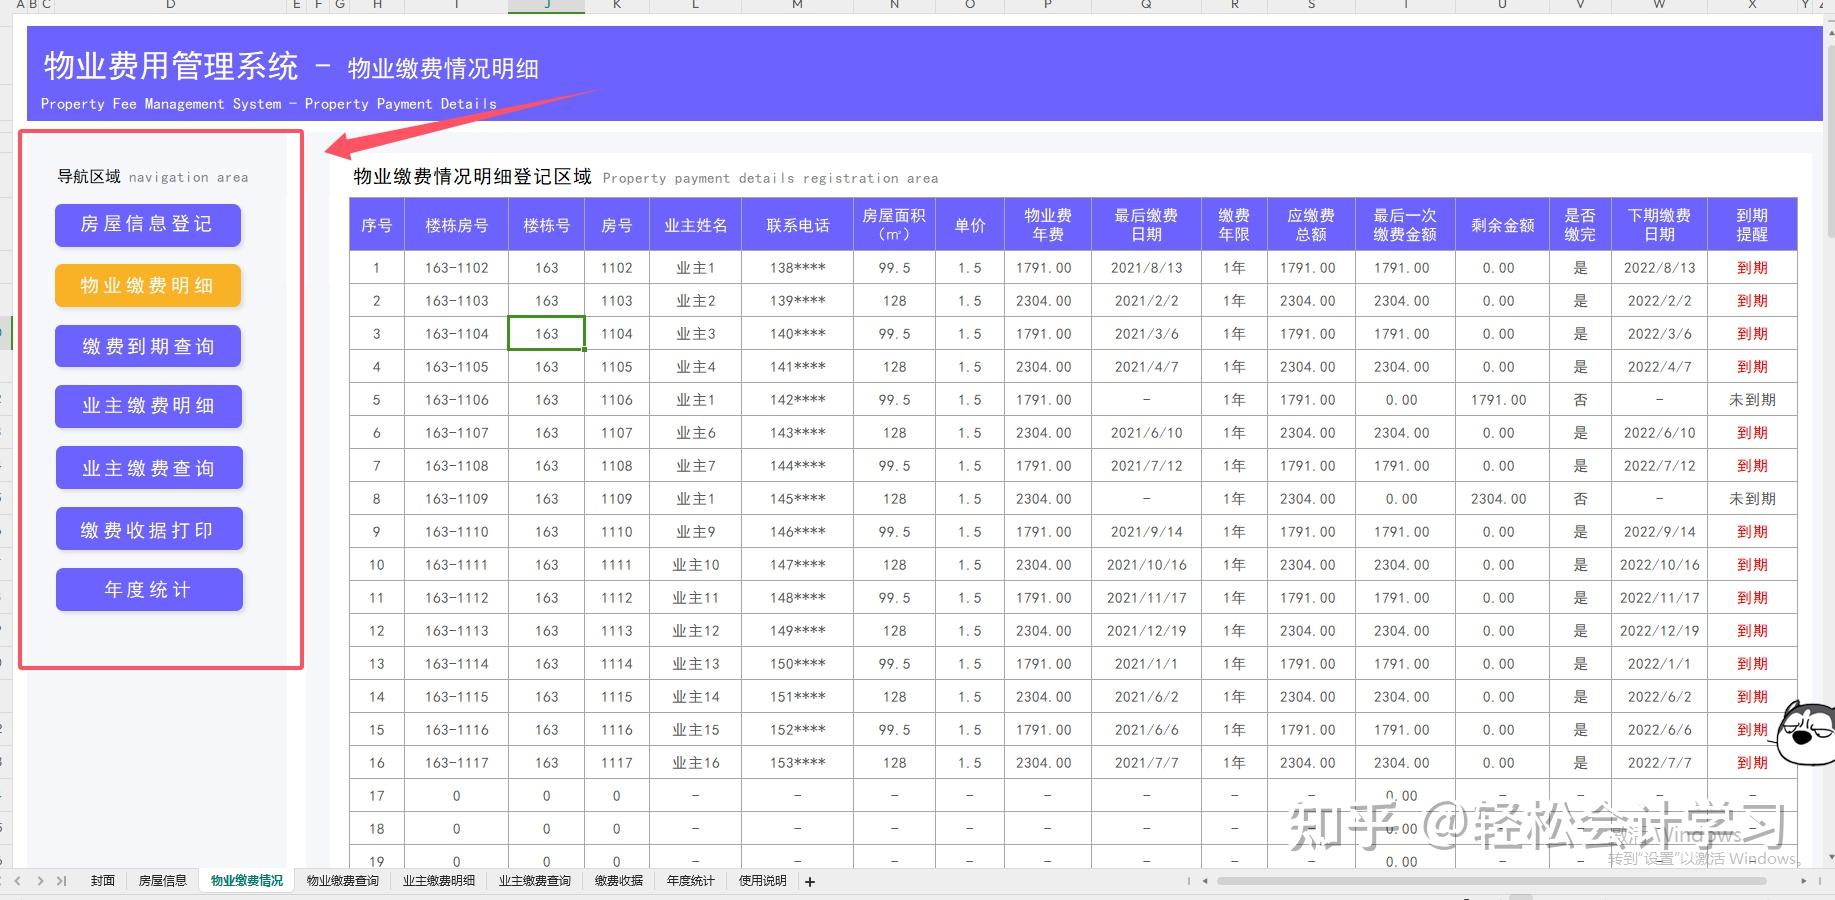
Task: Select owner cell 业主16
Action: (696, 763)
